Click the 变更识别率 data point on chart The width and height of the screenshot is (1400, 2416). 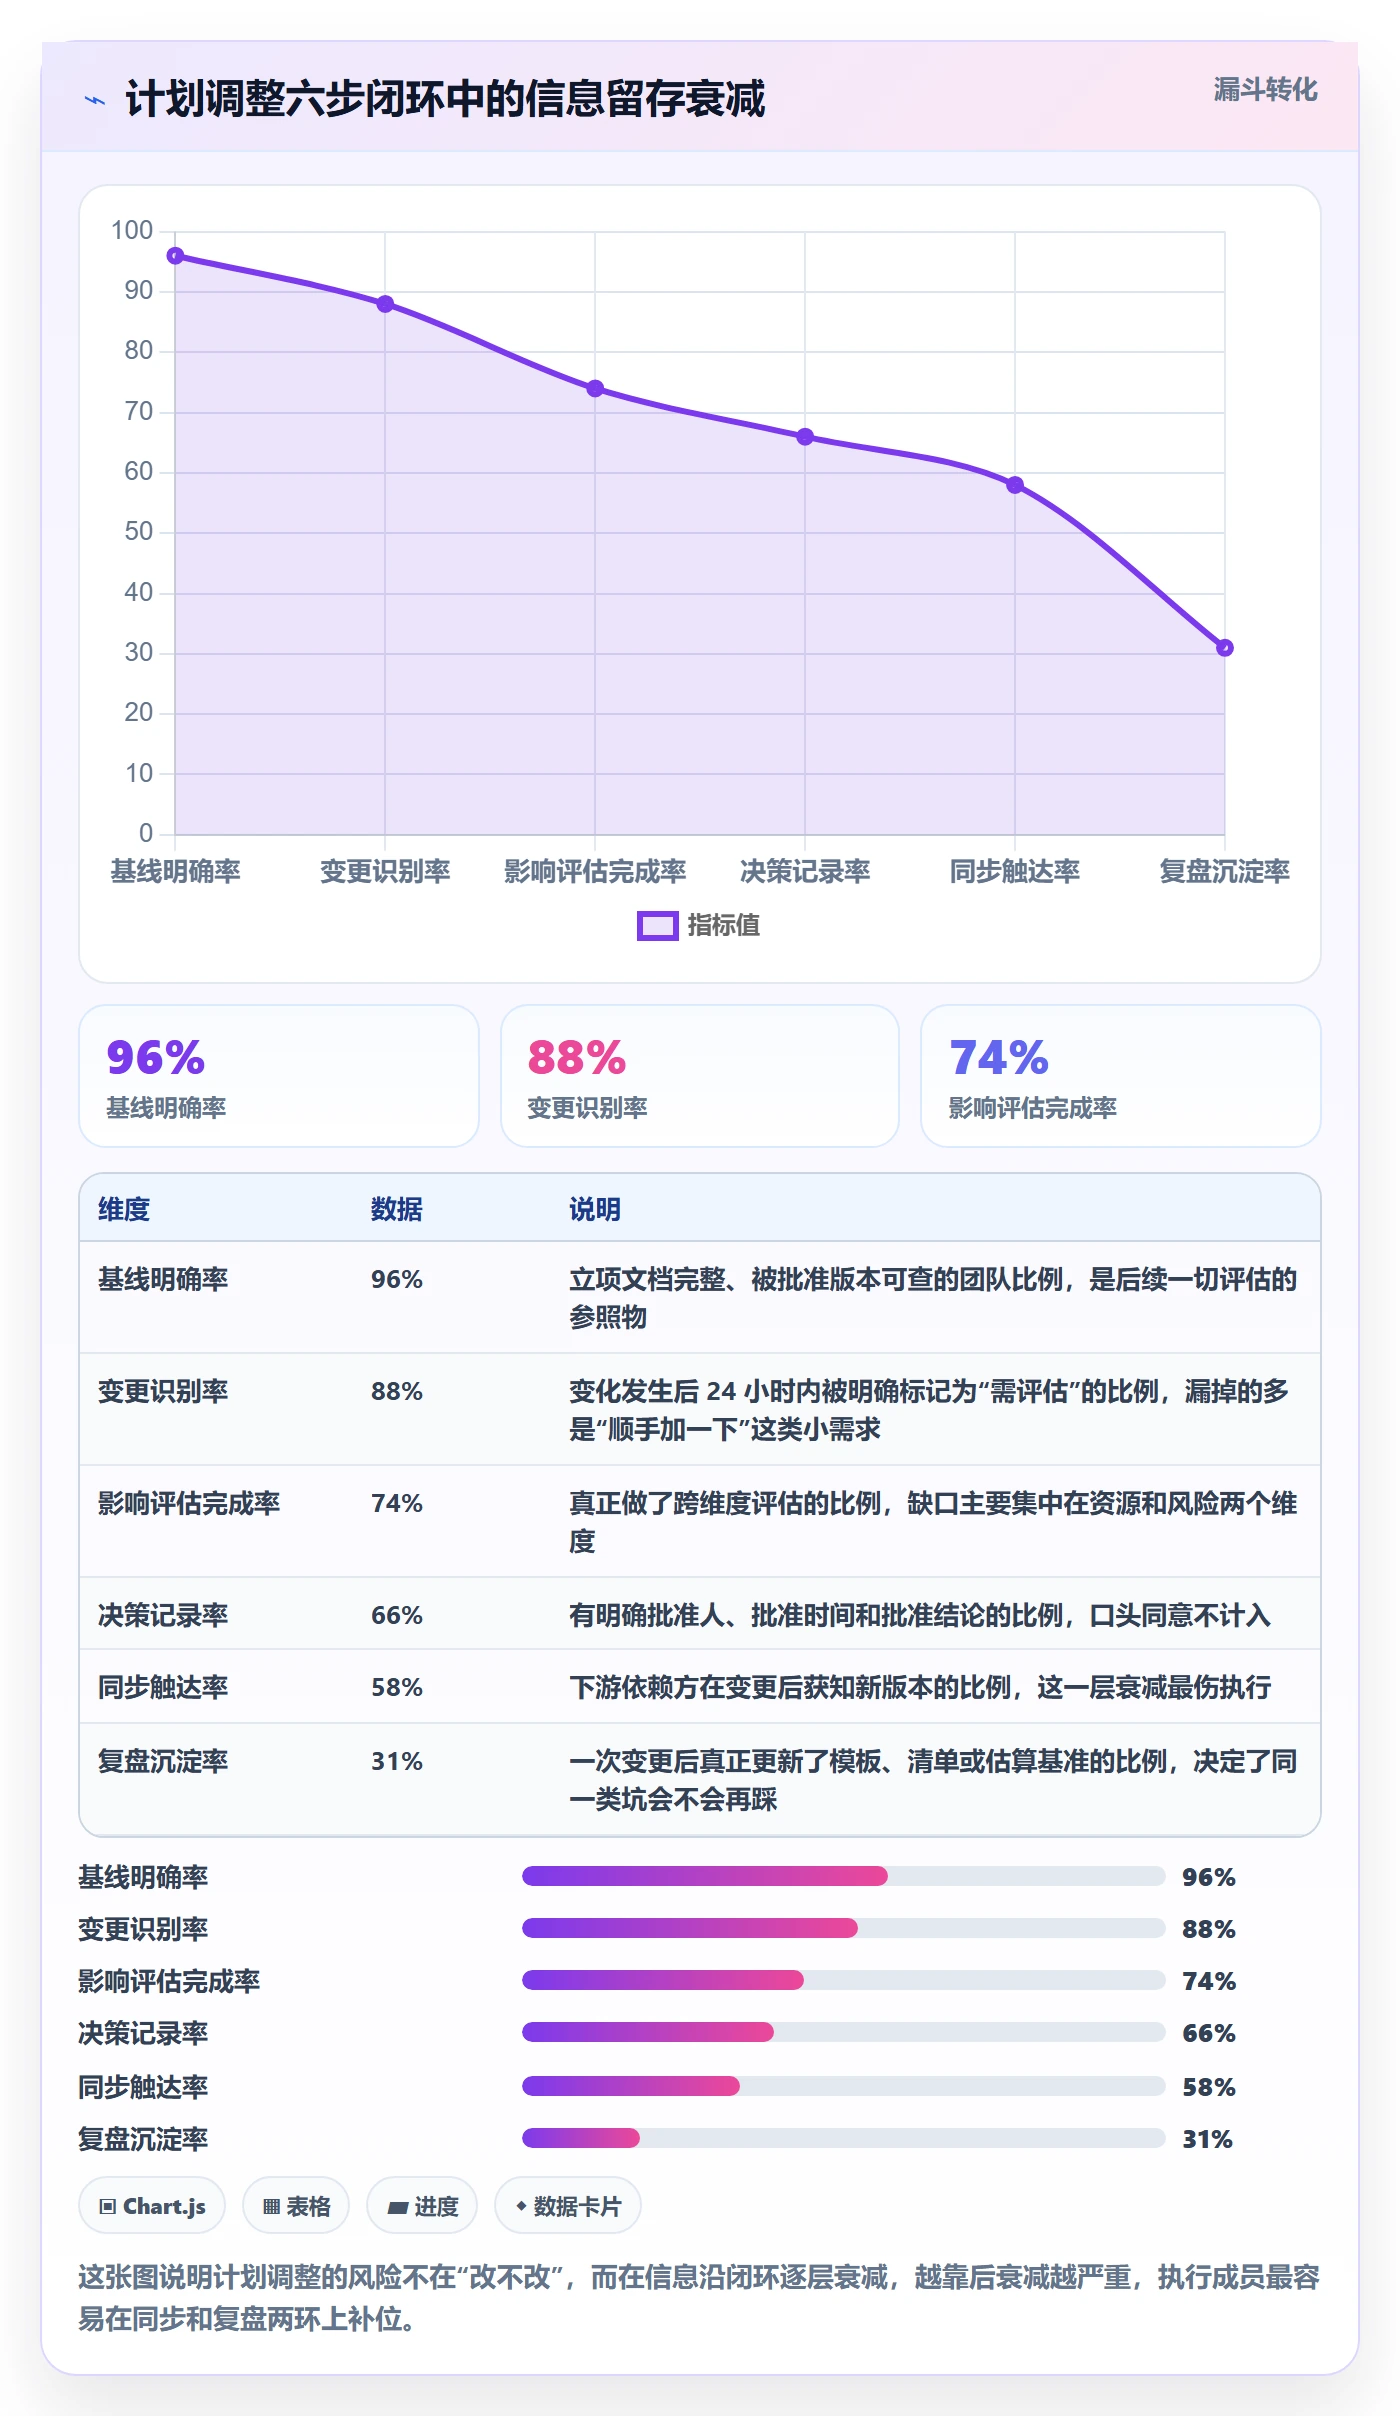point(385,304)
